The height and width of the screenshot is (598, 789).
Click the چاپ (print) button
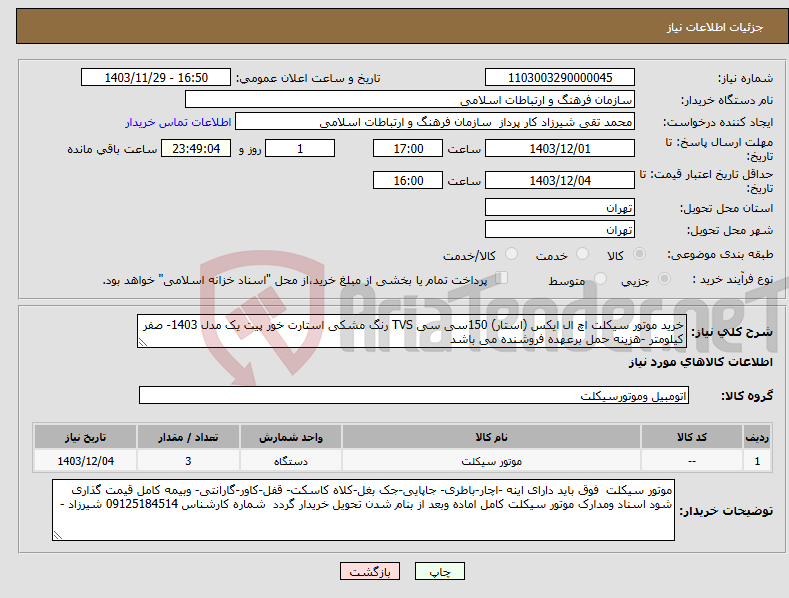pyautogui.click(x=439, y=572)
